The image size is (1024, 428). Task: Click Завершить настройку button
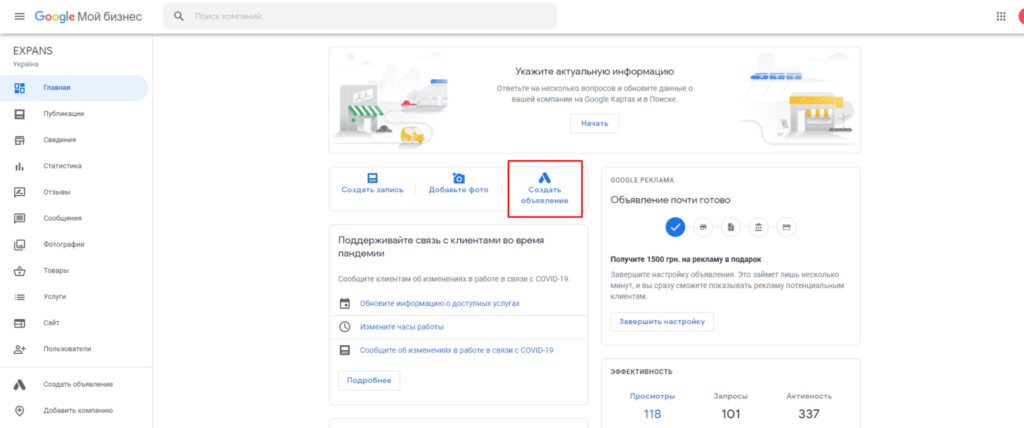tap(662, 322)
